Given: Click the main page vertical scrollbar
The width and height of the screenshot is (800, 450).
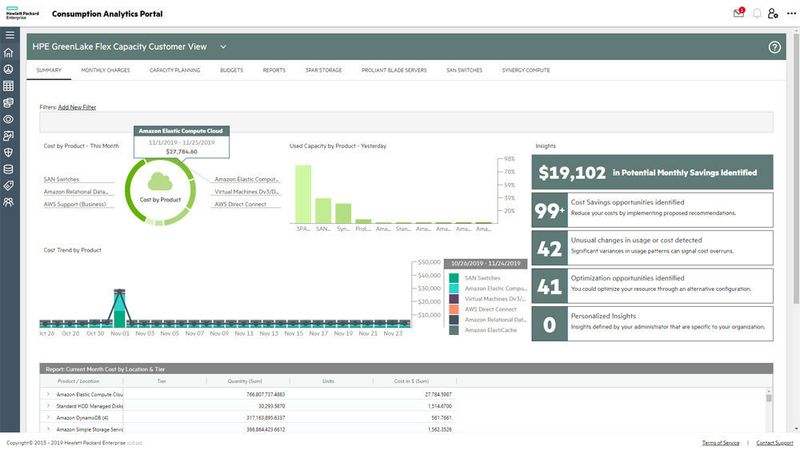Looking at the screenshot, I should [796, 168].
